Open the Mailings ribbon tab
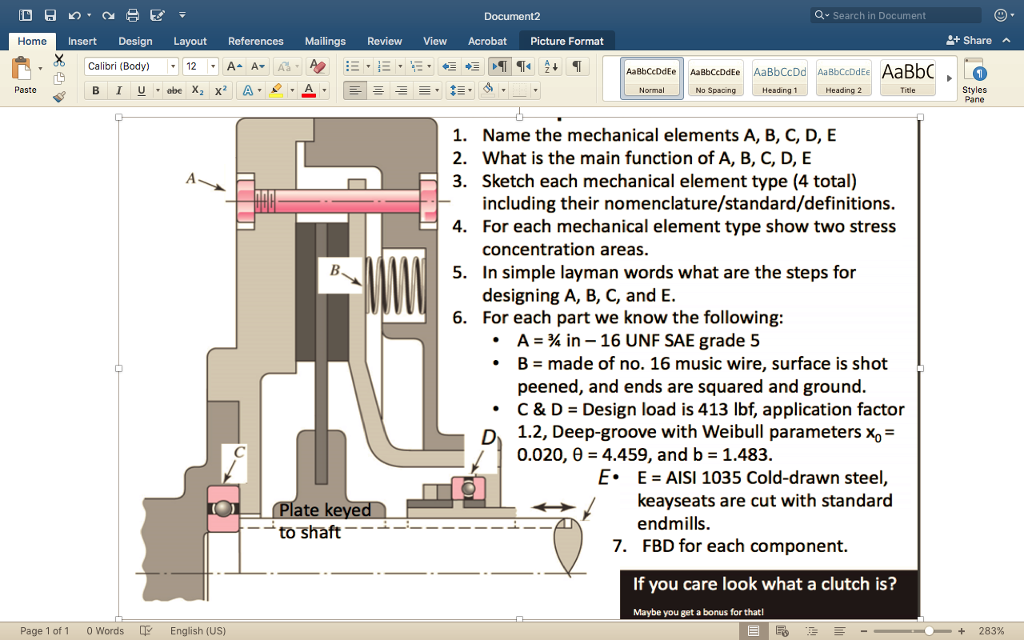1024x640 pixels. [x=326, y=41]
